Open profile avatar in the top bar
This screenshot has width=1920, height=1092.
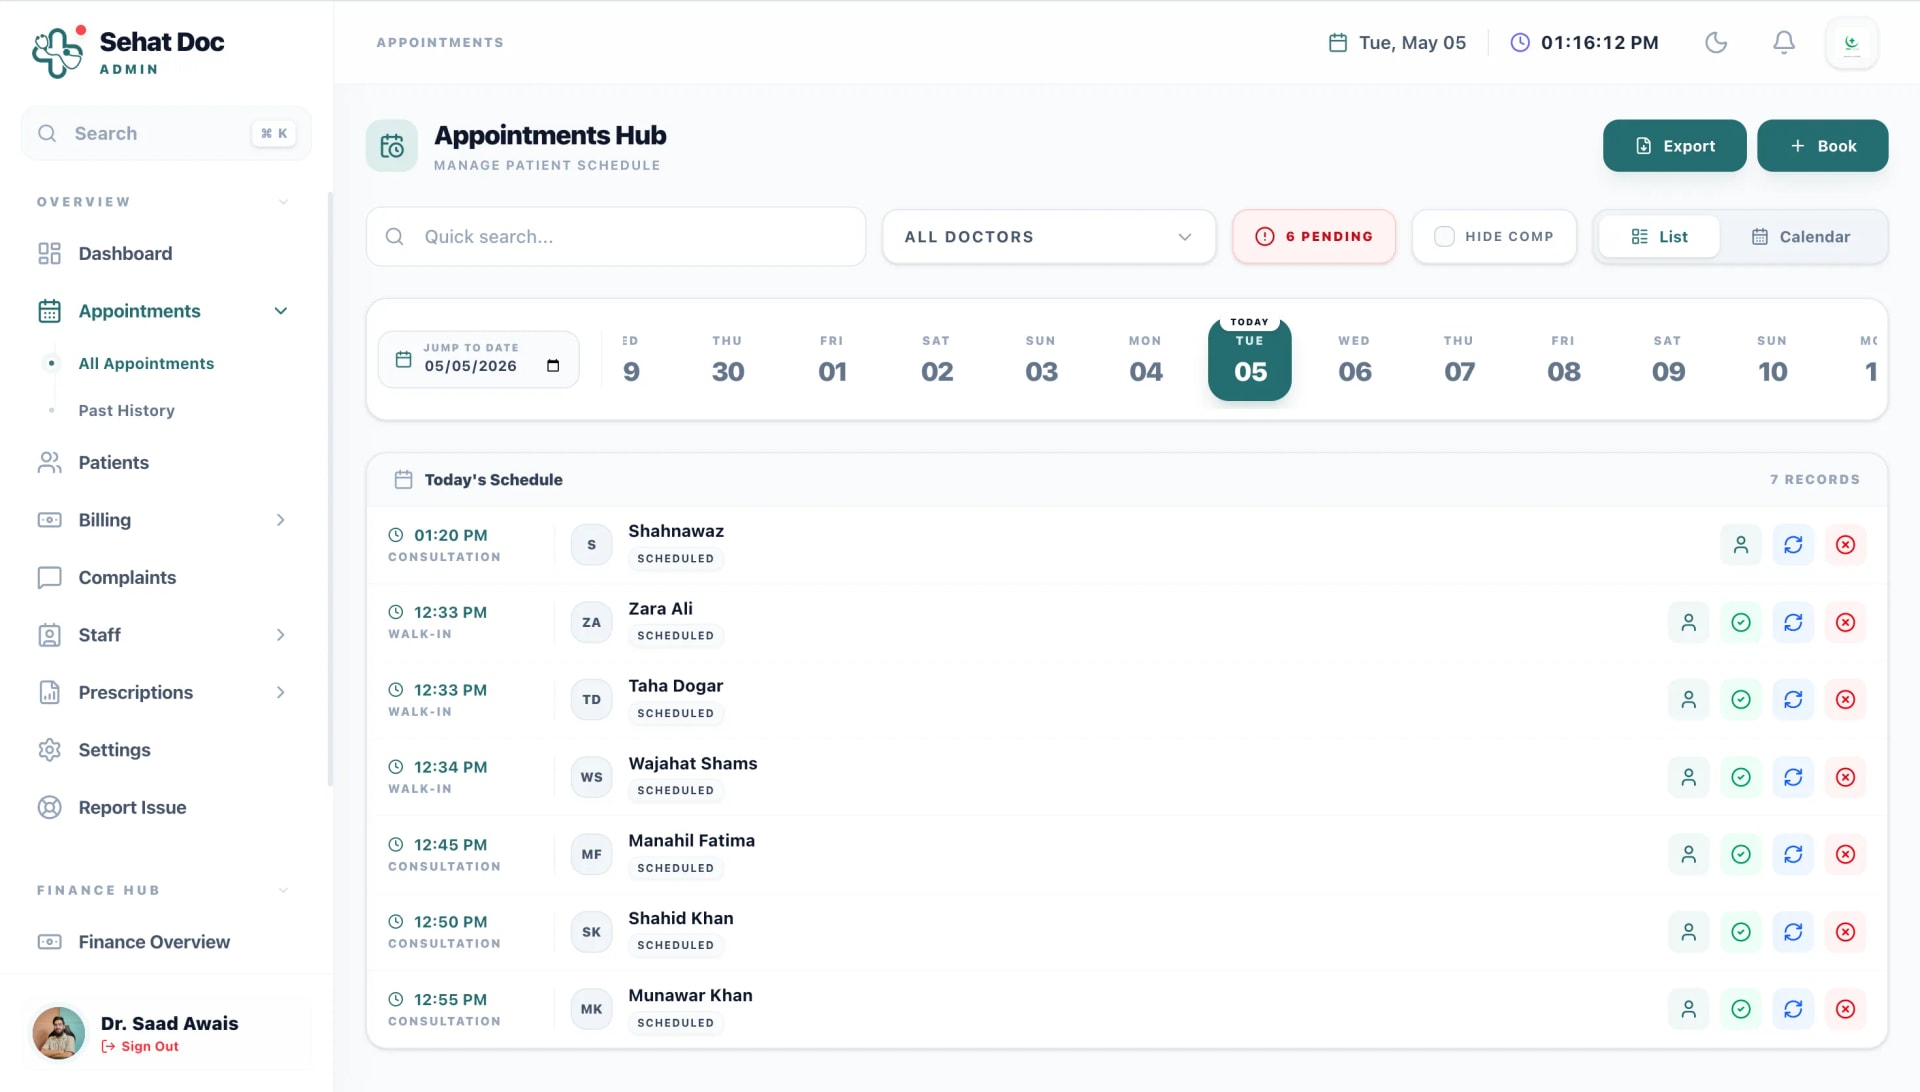point(1852,43)
